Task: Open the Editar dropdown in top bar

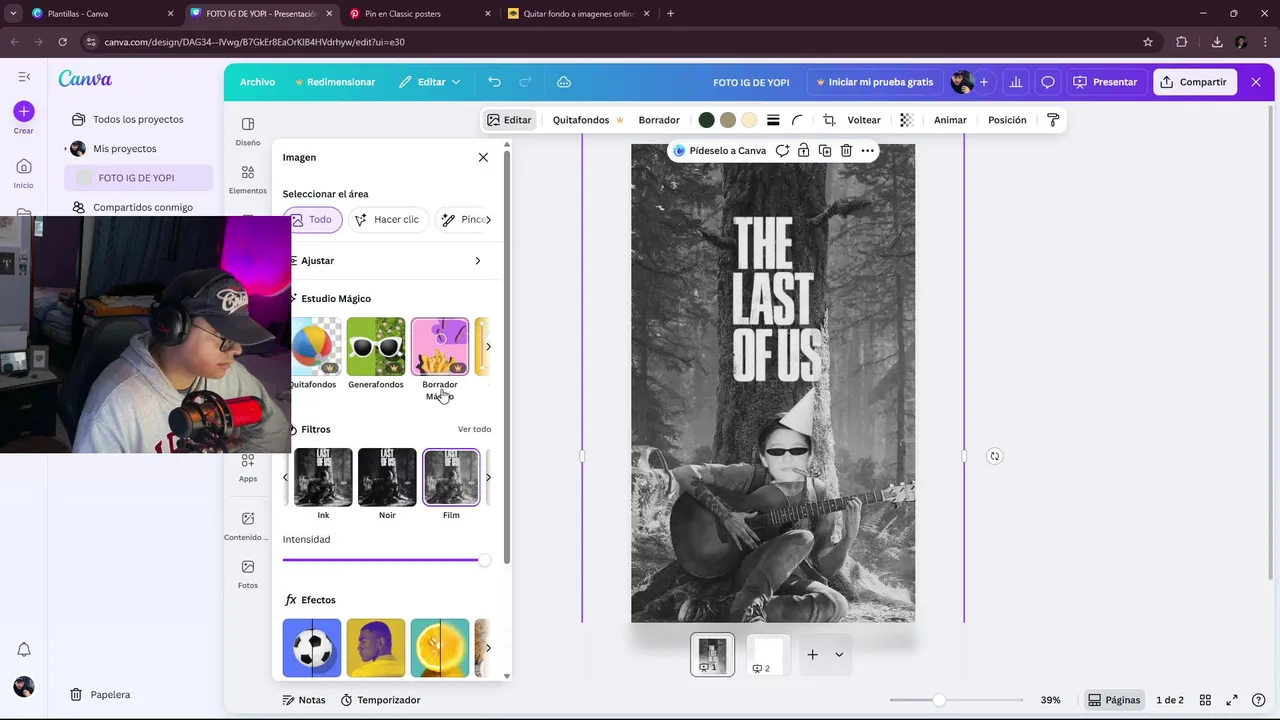Action: [430, 82]
